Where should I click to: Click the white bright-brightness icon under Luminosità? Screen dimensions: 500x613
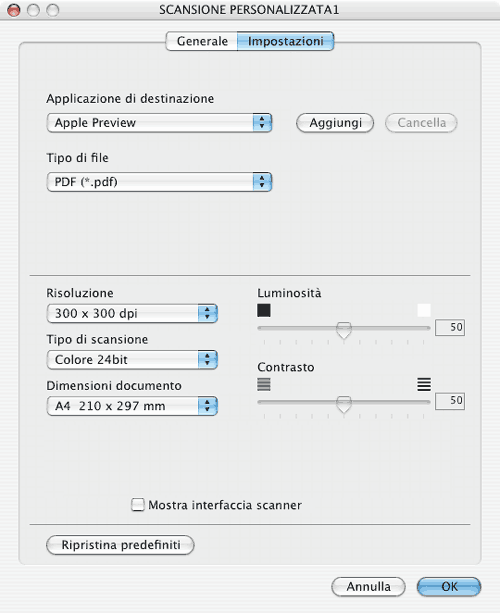click(424, 310)
